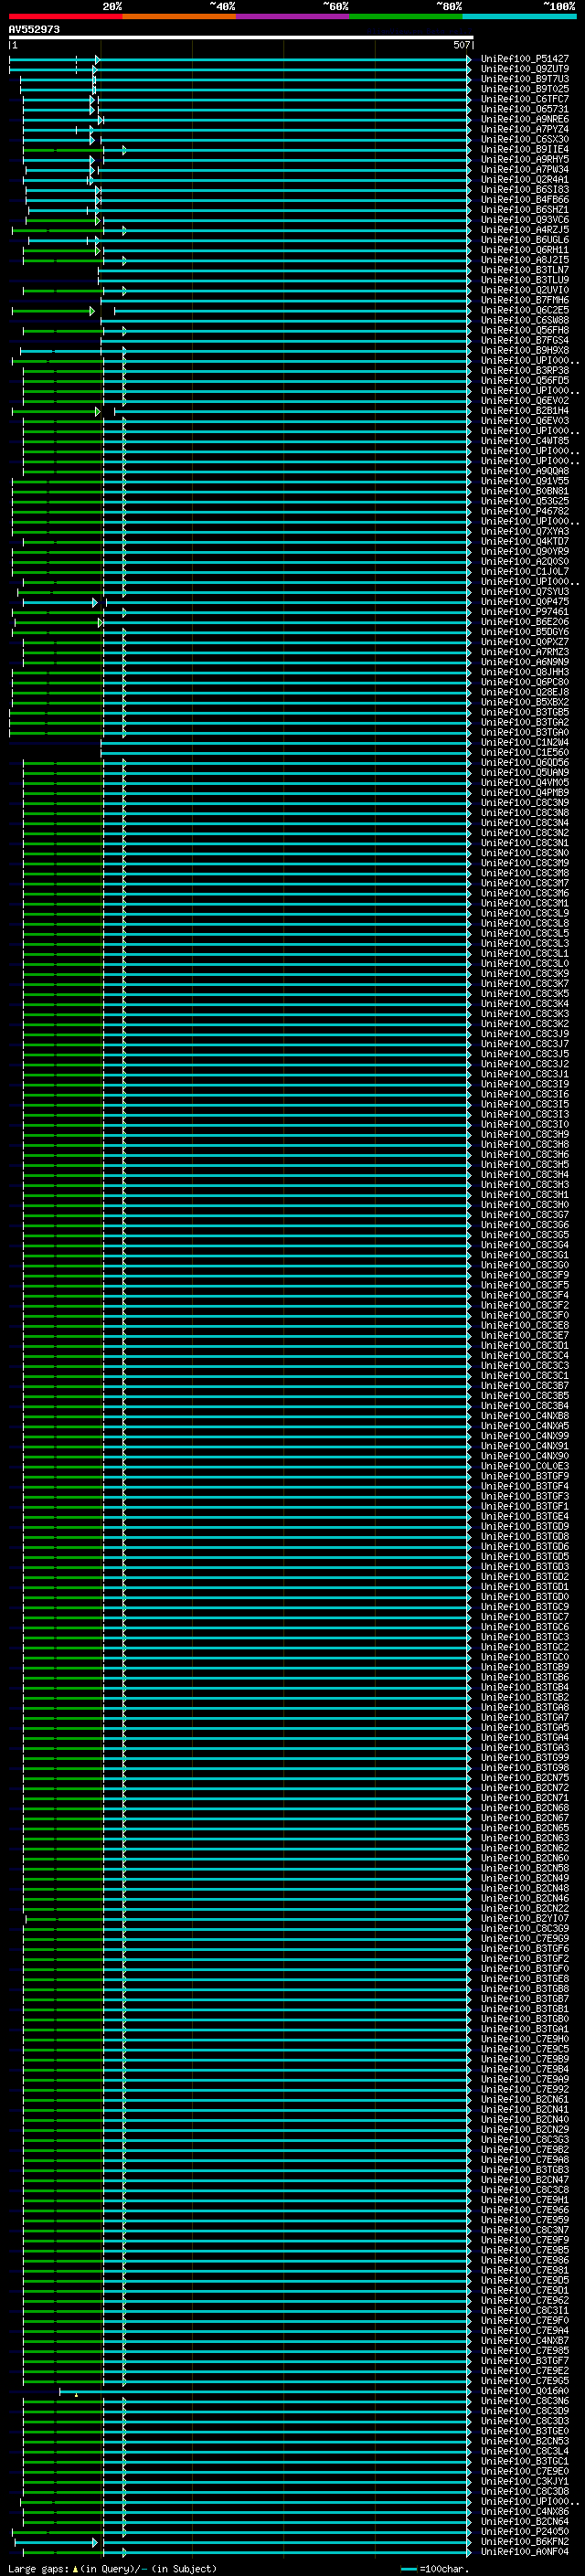Viewport: 585px width, 2576px height.
Task: Select the UniRef100_B6SHZ1 label
Action: click(x=525, y=209)
